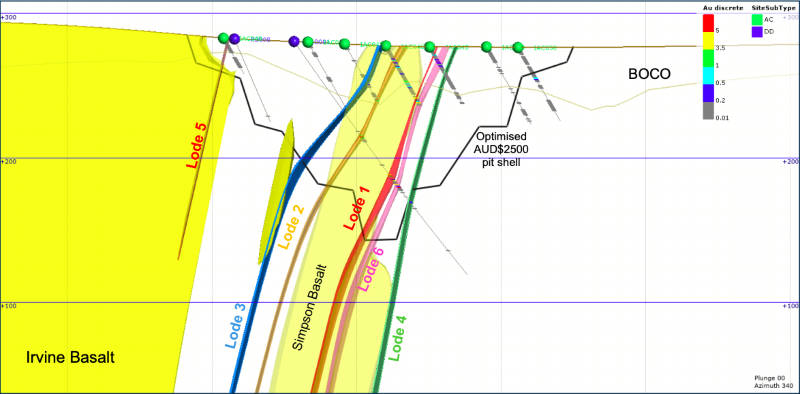800x394 pixels.
Task: Click the 'Irvine Basalt' label
Action: pos(70,358)
